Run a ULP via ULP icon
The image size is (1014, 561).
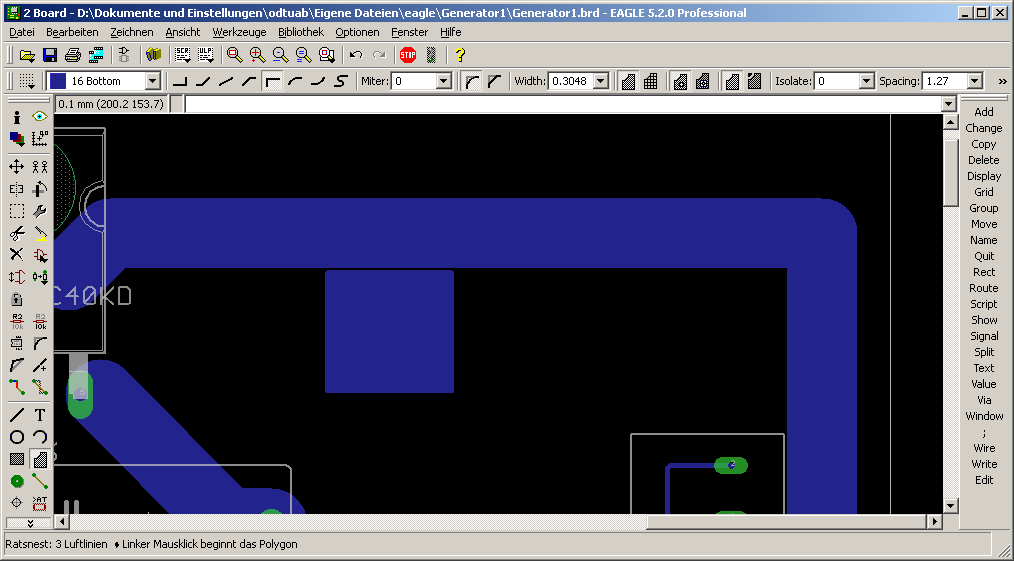(206, 55)
